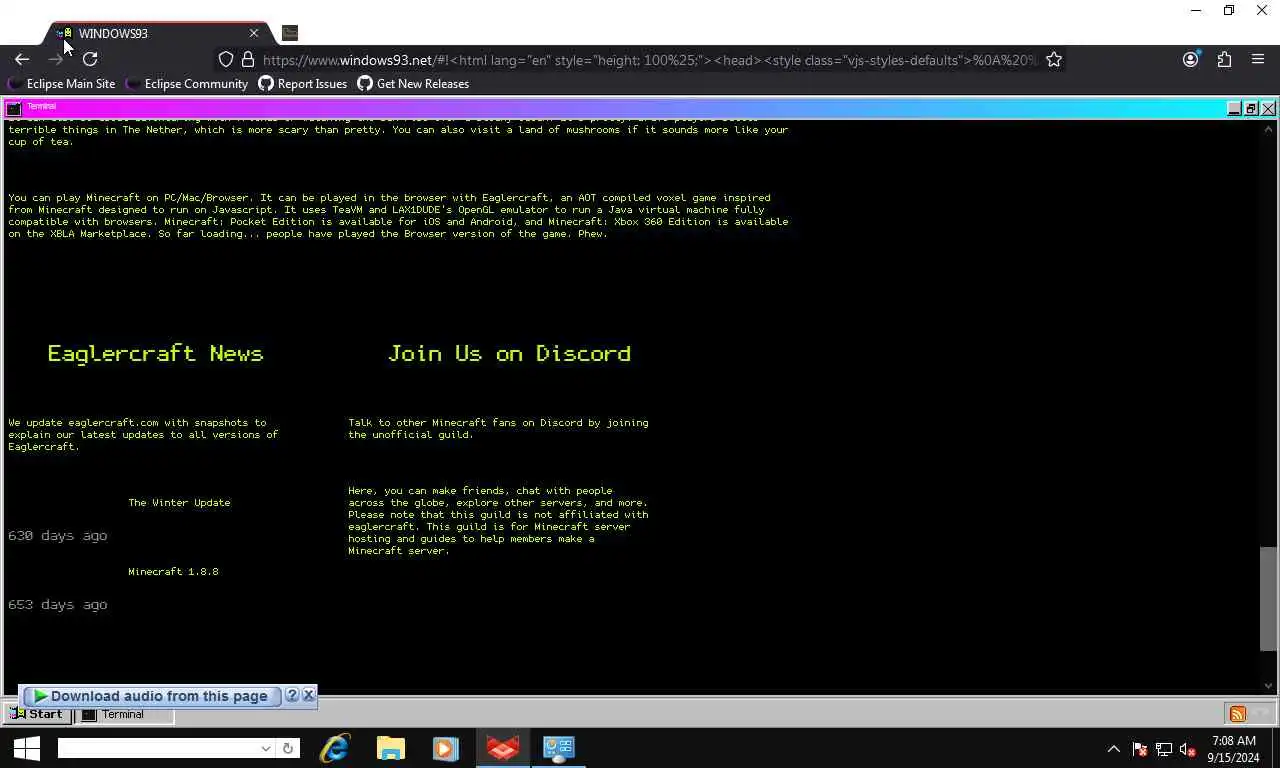Click Download audio from this page button
Screen dimensions: 1280x768
pos(151,696)
